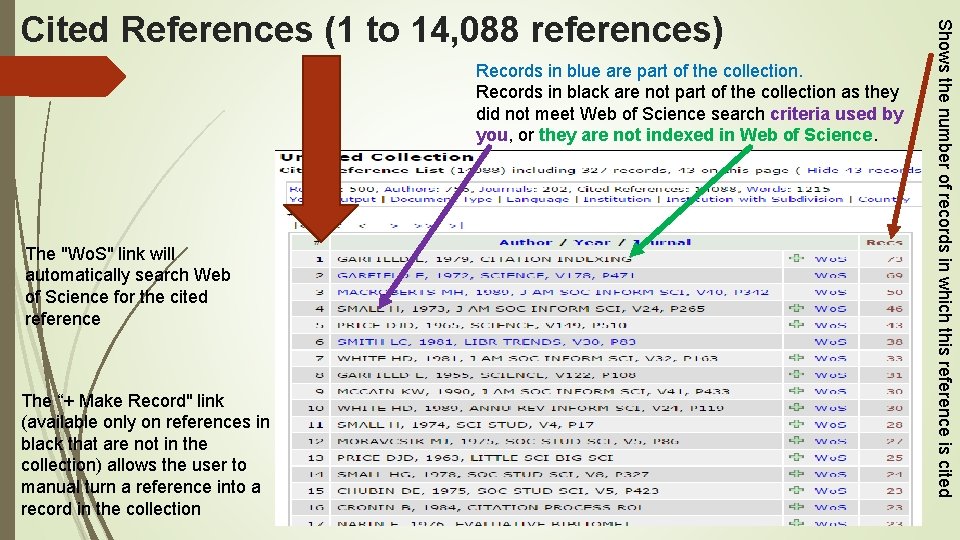Click Make Record plus icon for Chubin 1975

click(x=797, y=490)
